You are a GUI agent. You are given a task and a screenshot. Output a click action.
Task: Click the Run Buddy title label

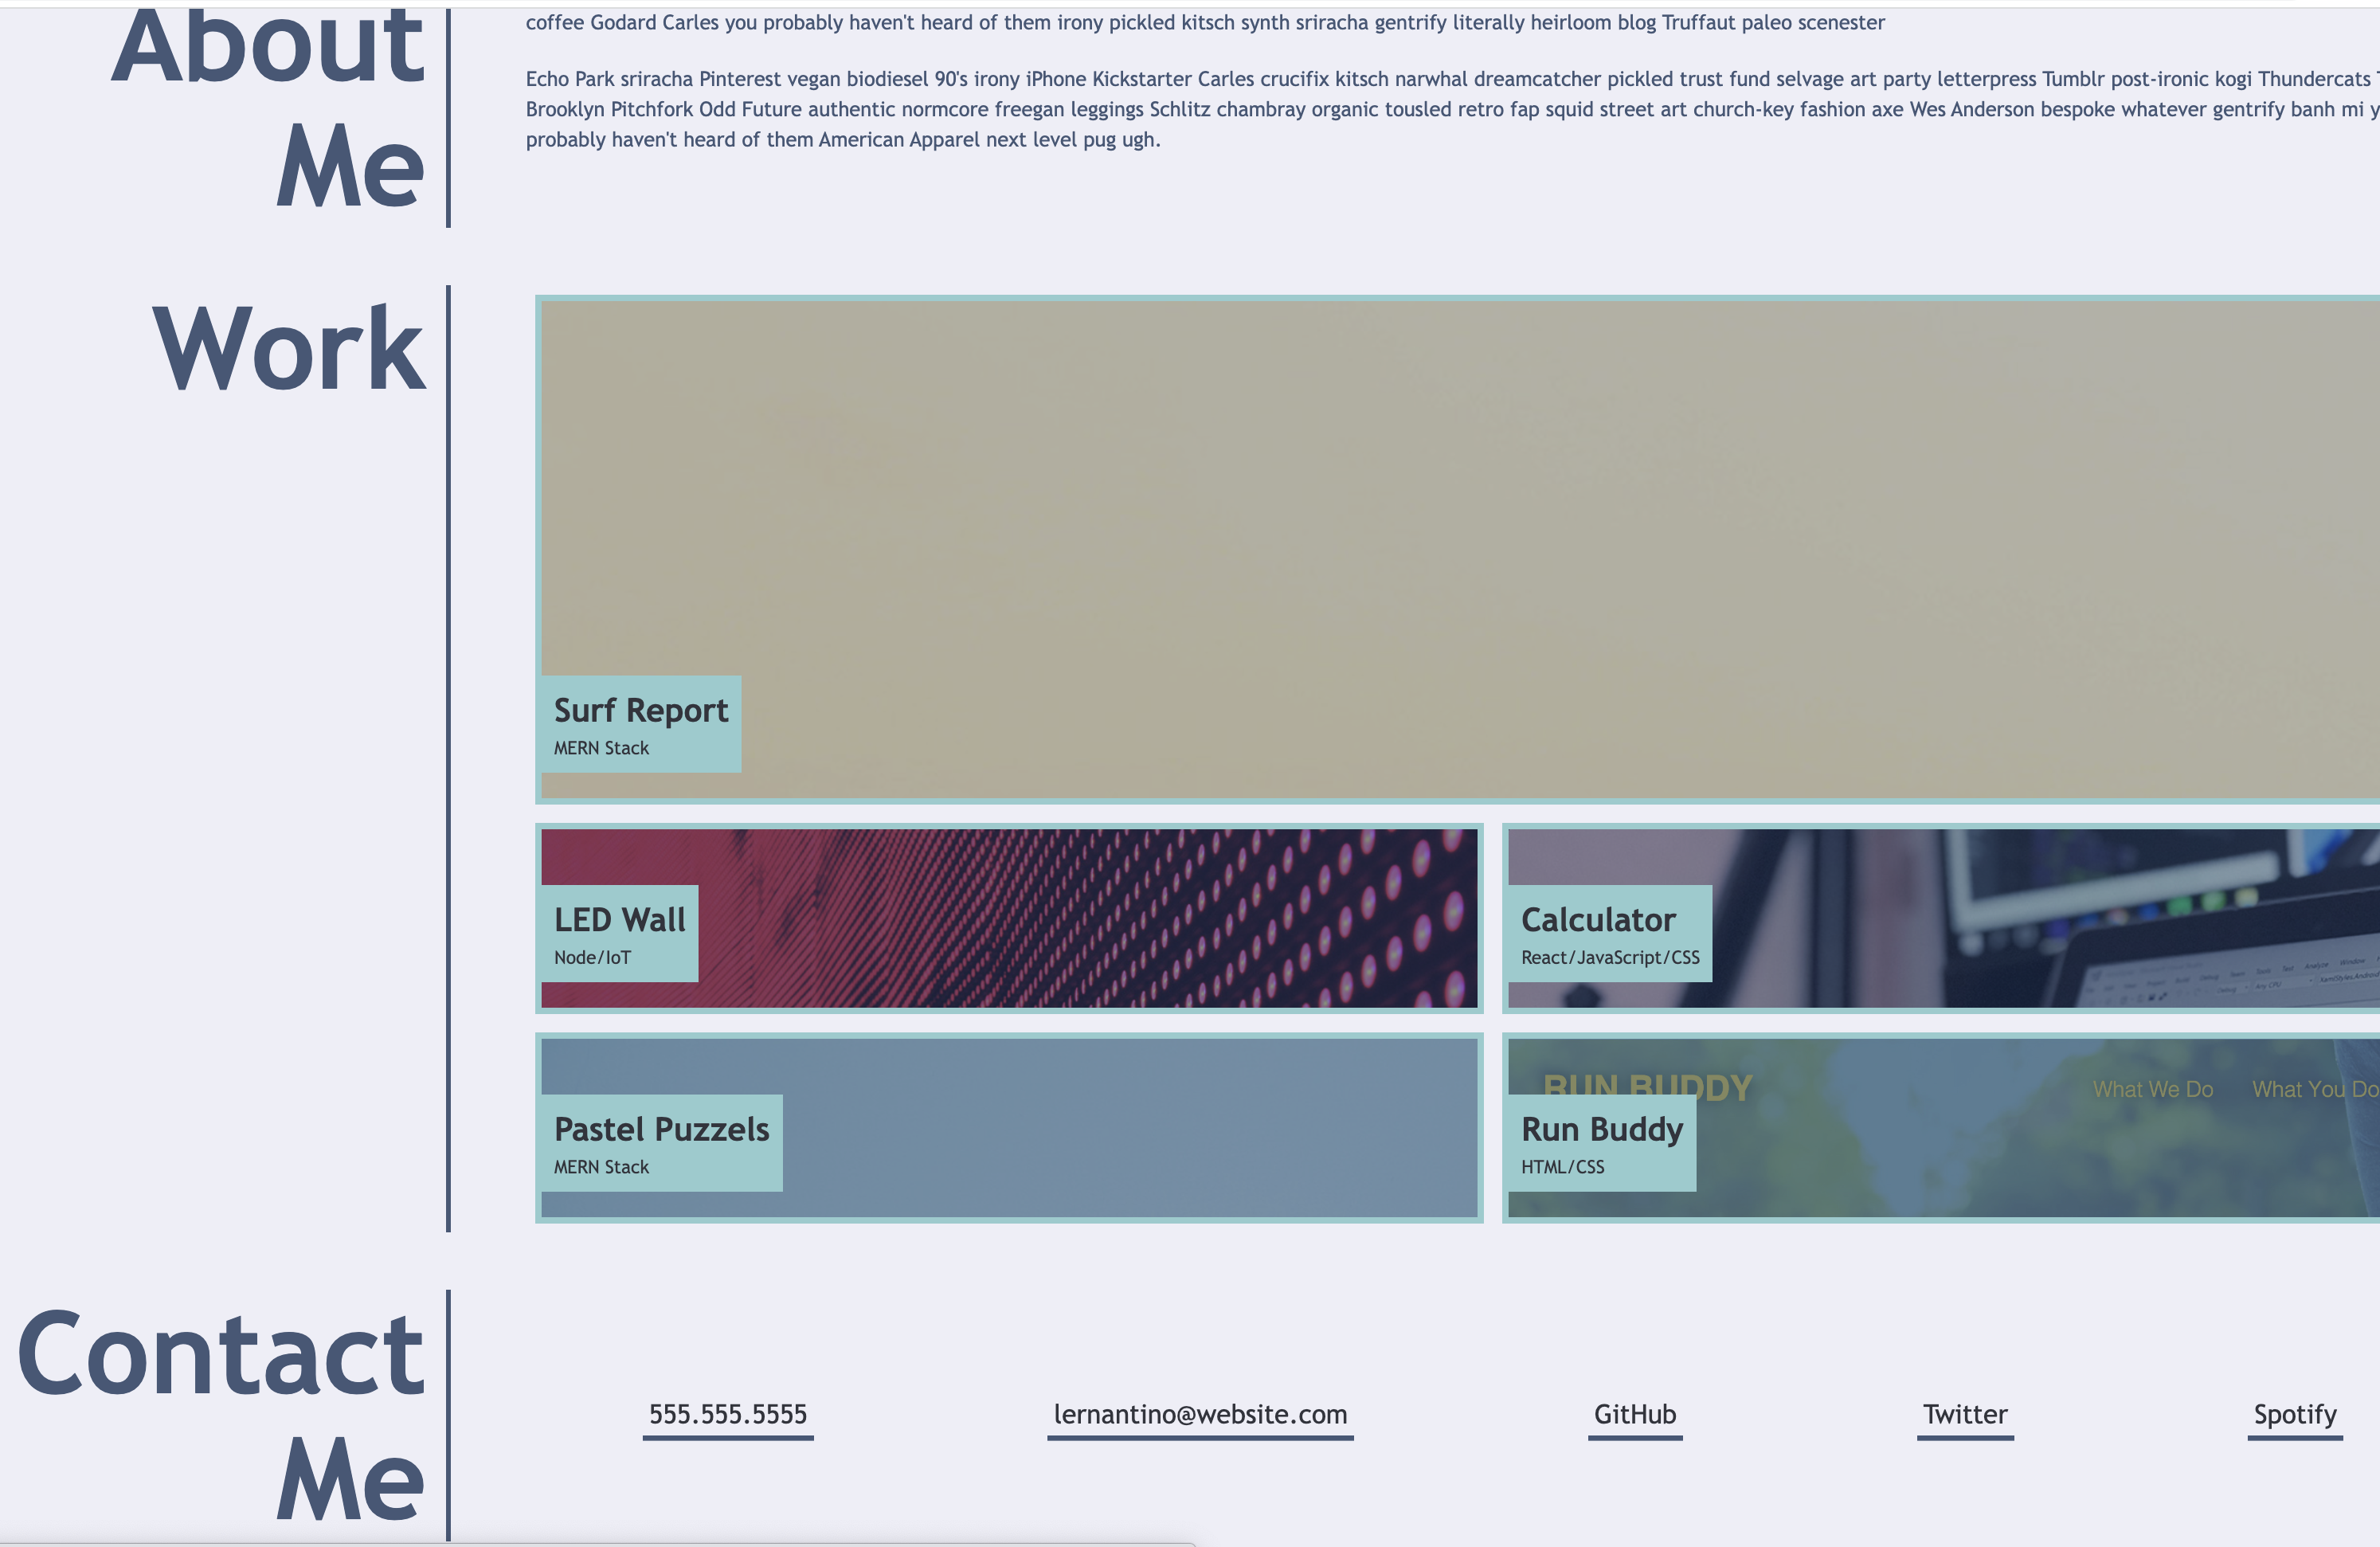pos(1601,1130)
